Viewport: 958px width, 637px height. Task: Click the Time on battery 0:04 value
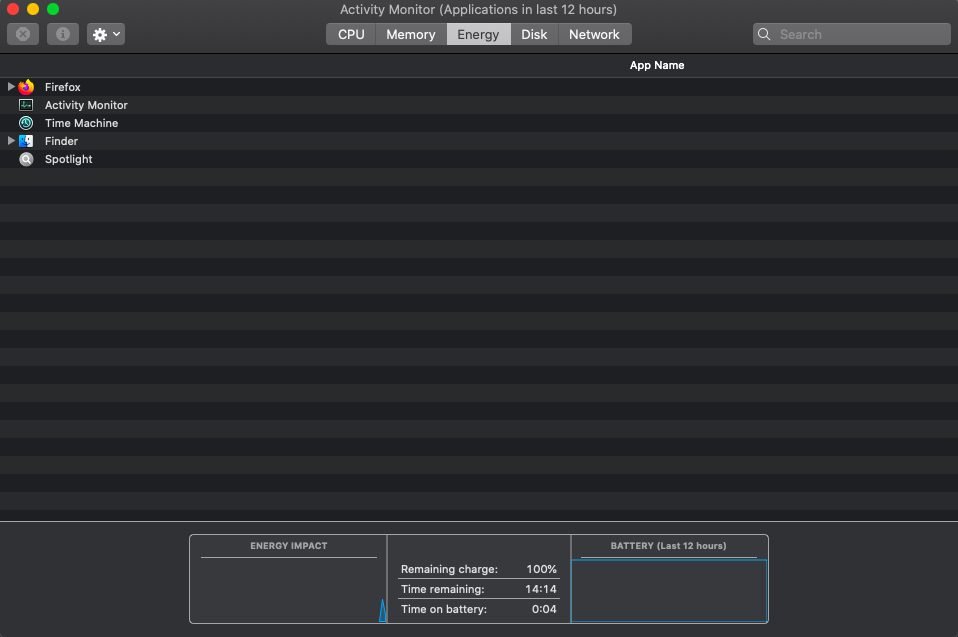coord(544,609)
